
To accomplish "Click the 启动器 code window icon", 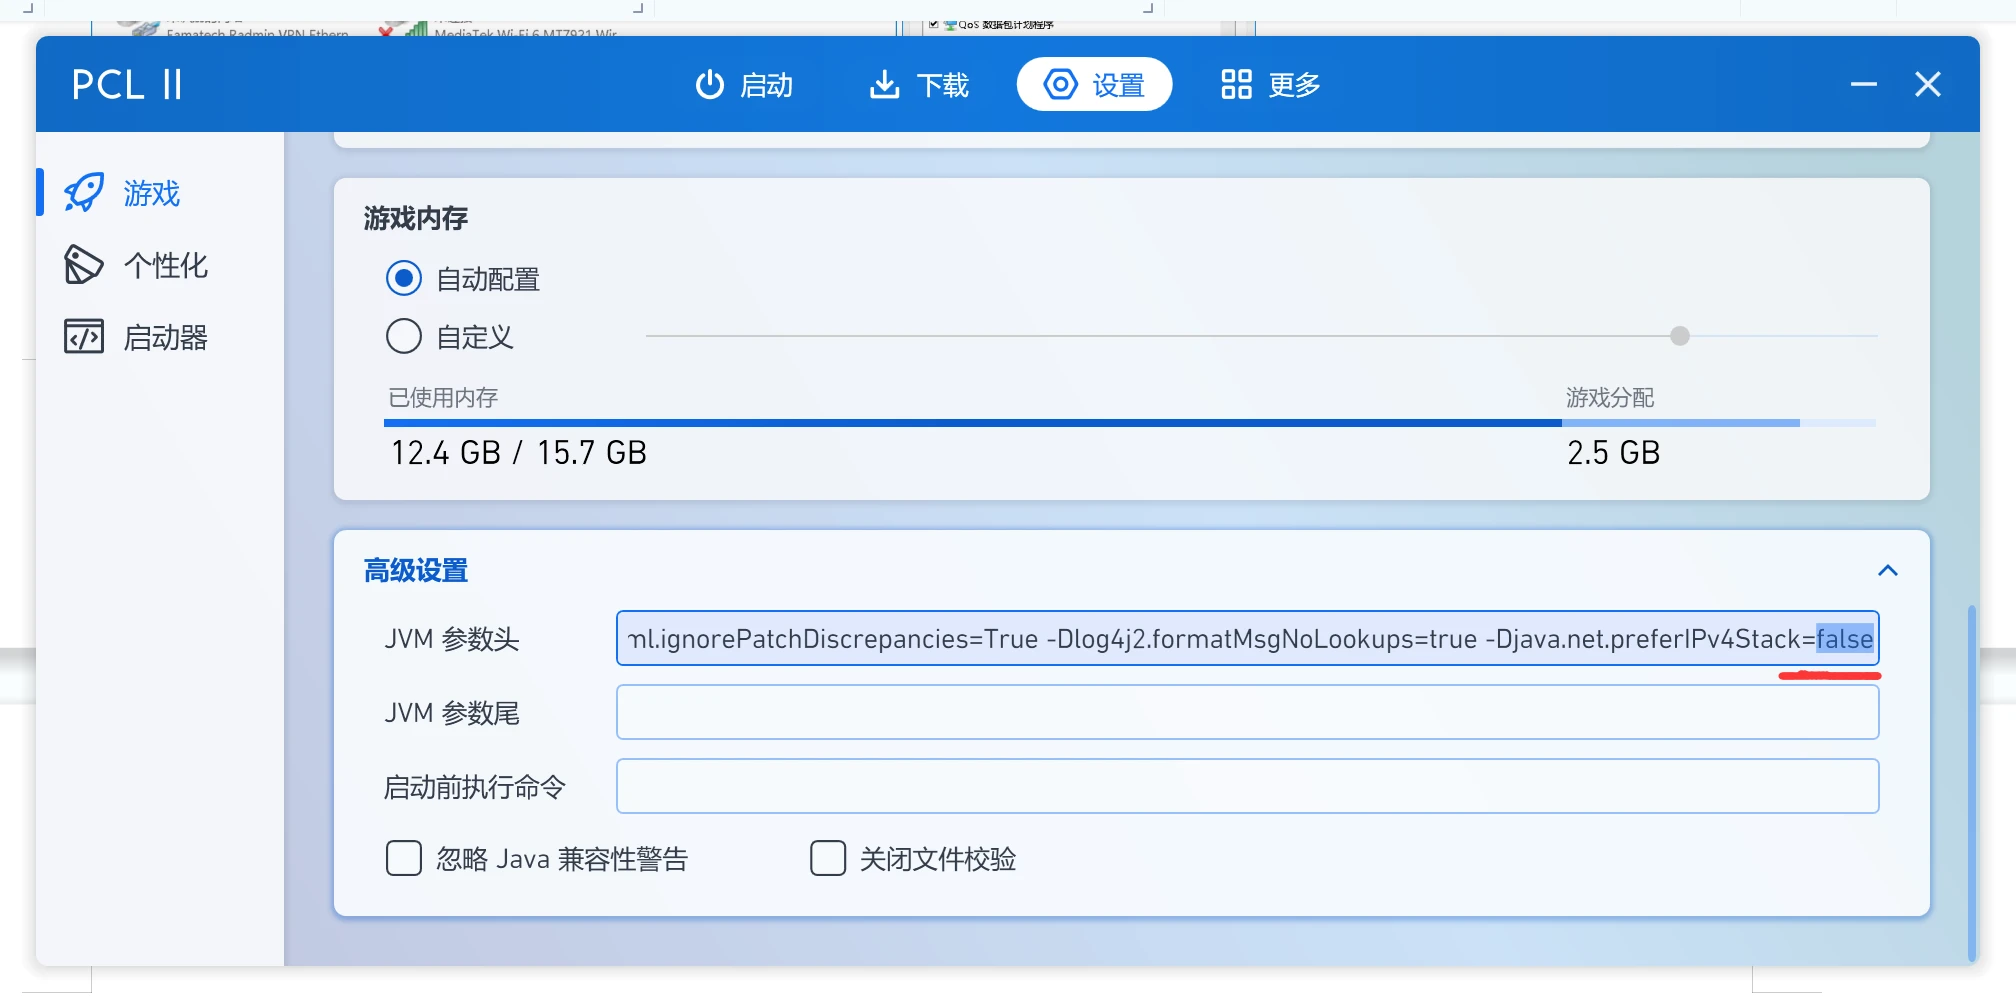I will pos(84,337).
